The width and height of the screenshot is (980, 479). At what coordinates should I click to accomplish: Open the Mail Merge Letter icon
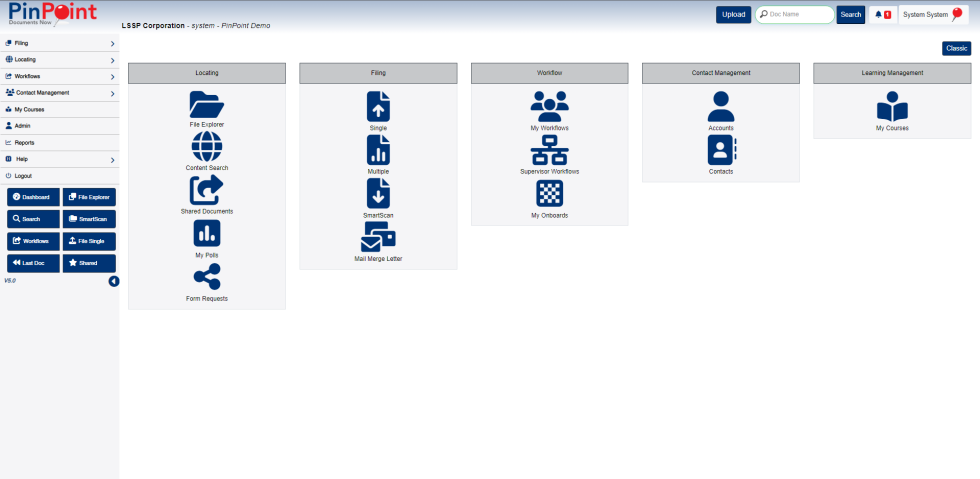click(378, 237)
